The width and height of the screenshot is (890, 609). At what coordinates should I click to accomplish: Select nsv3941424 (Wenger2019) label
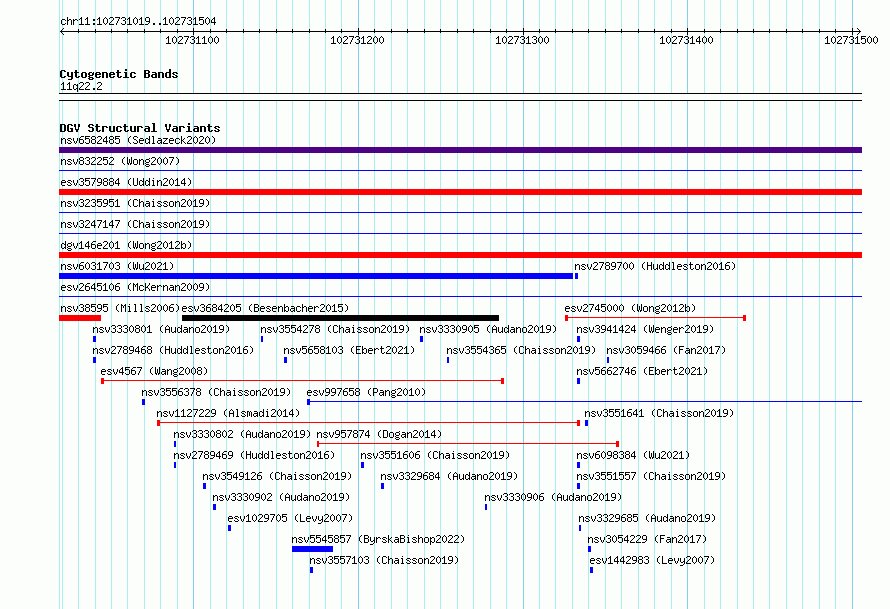[645, 329]
